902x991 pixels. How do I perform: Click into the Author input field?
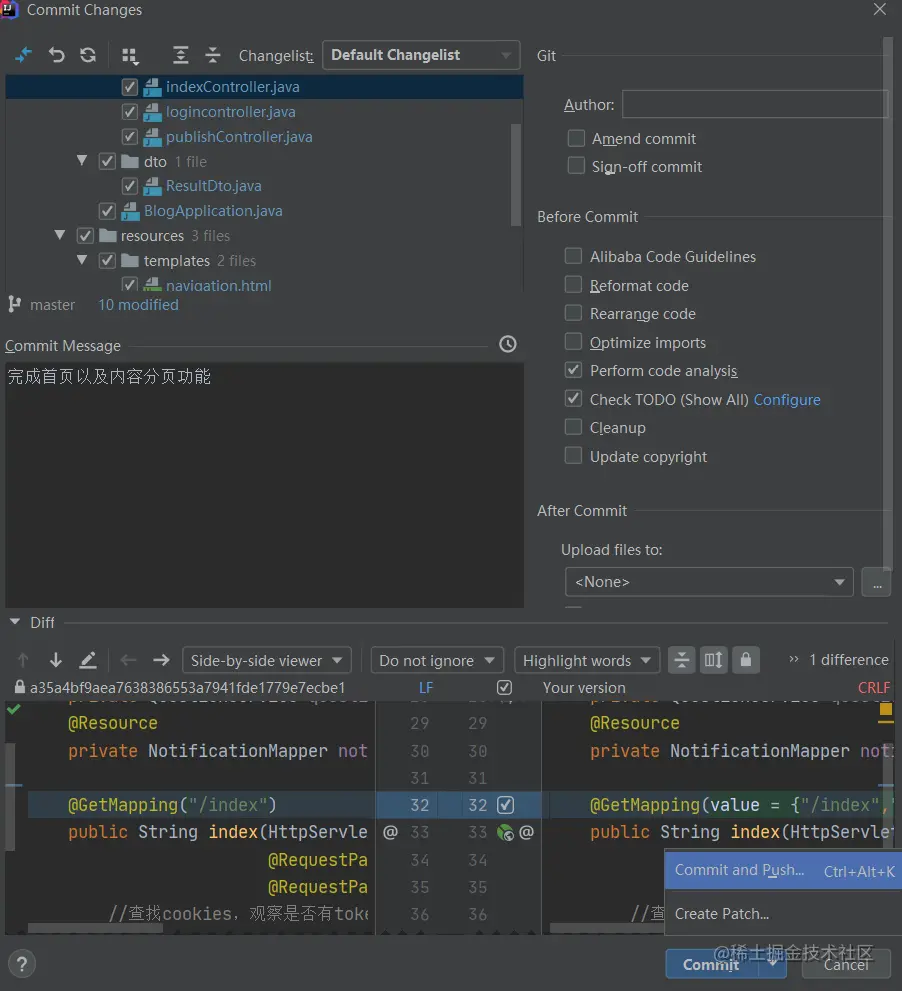coord(755,104)
